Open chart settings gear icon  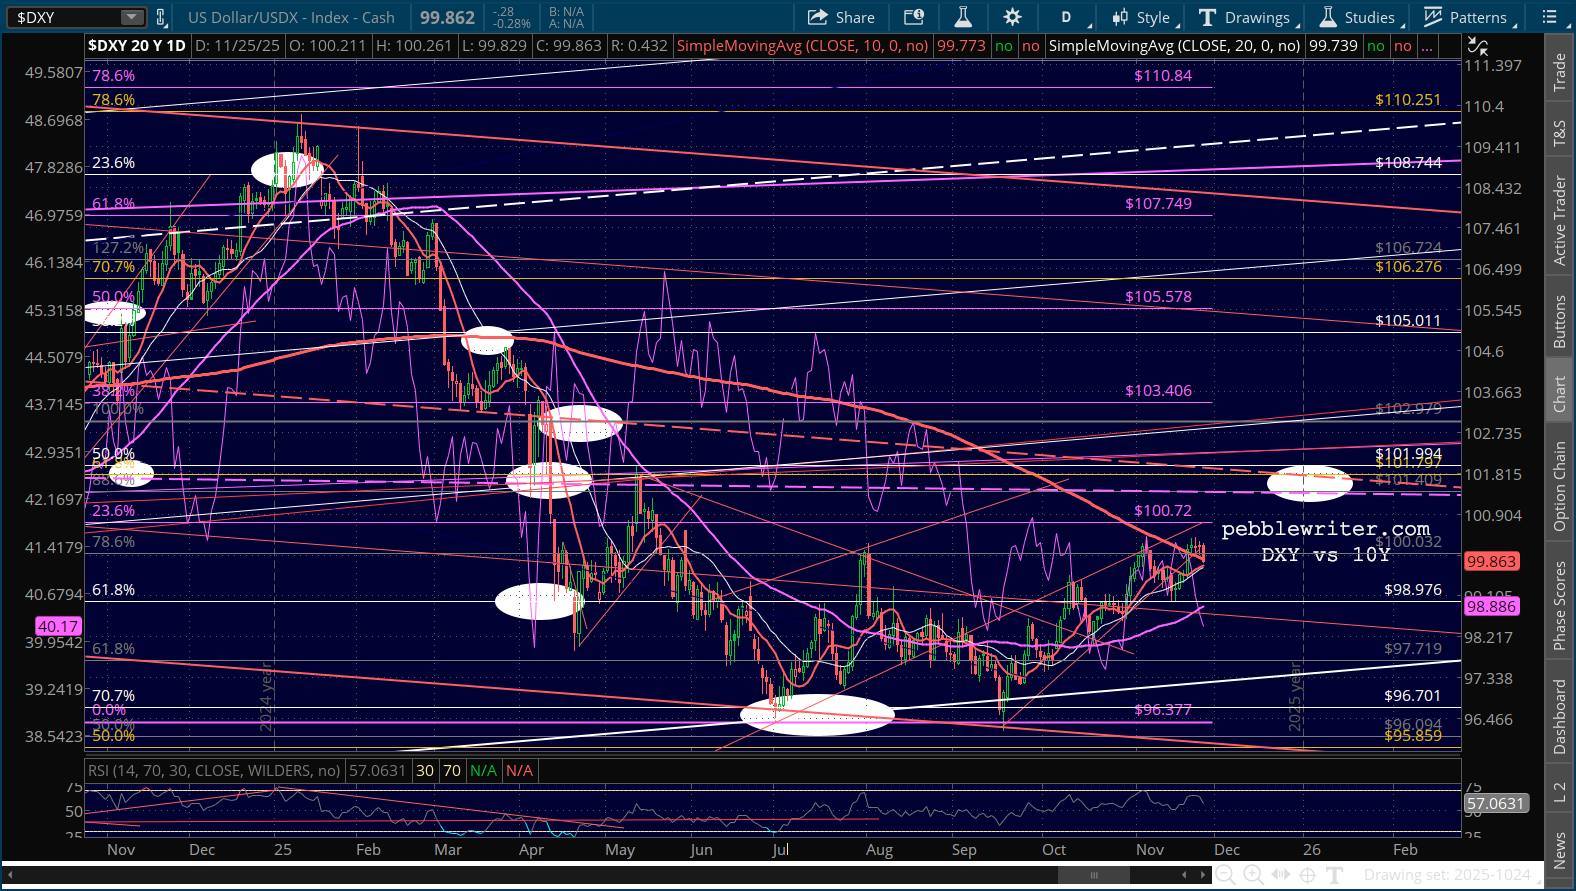tap(1012, 17)
